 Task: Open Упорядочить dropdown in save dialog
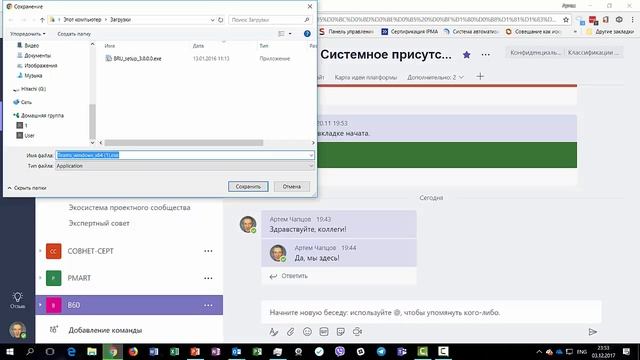[x=28, y=34]
